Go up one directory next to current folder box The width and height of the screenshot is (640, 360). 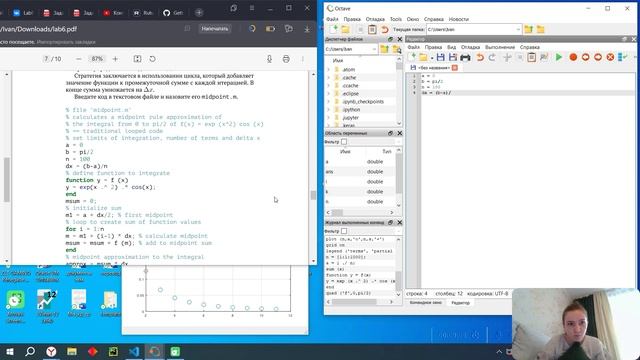tap(529, 29)
